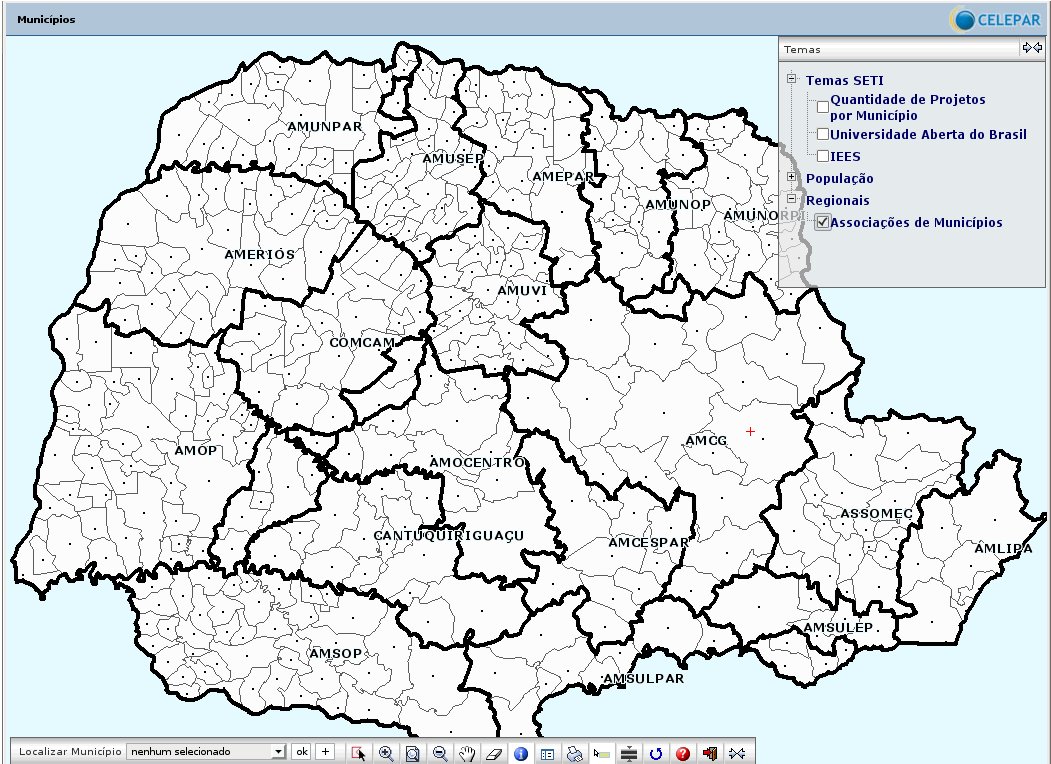Collapse the Regionais tree node
This screenshot has height=764, width=1051.
tap(791, 199)
